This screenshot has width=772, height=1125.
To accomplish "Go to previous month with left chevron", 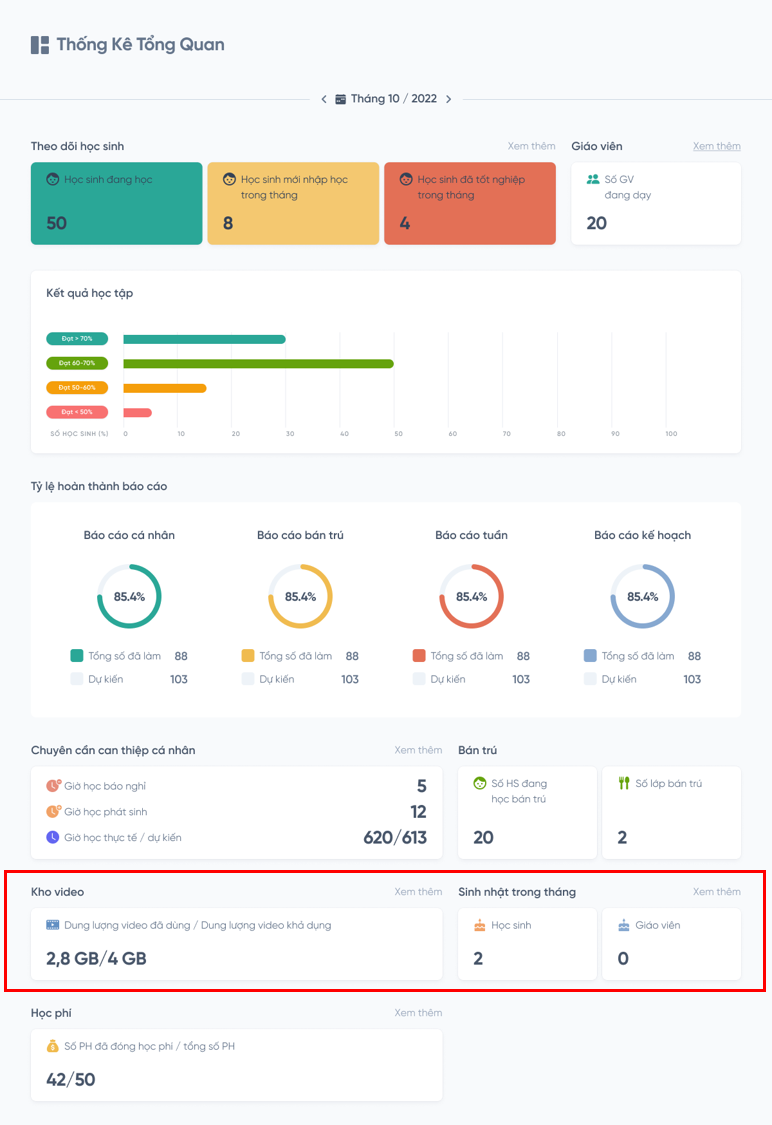I will click(324, 99).
